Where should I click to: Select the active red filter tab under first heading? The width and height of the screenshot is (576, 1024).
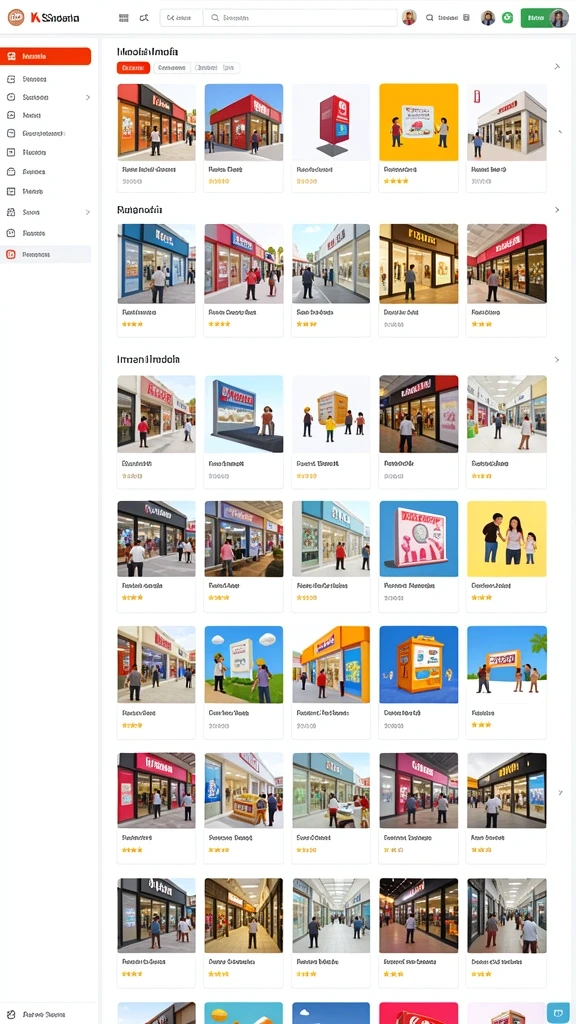coord(133,68)
